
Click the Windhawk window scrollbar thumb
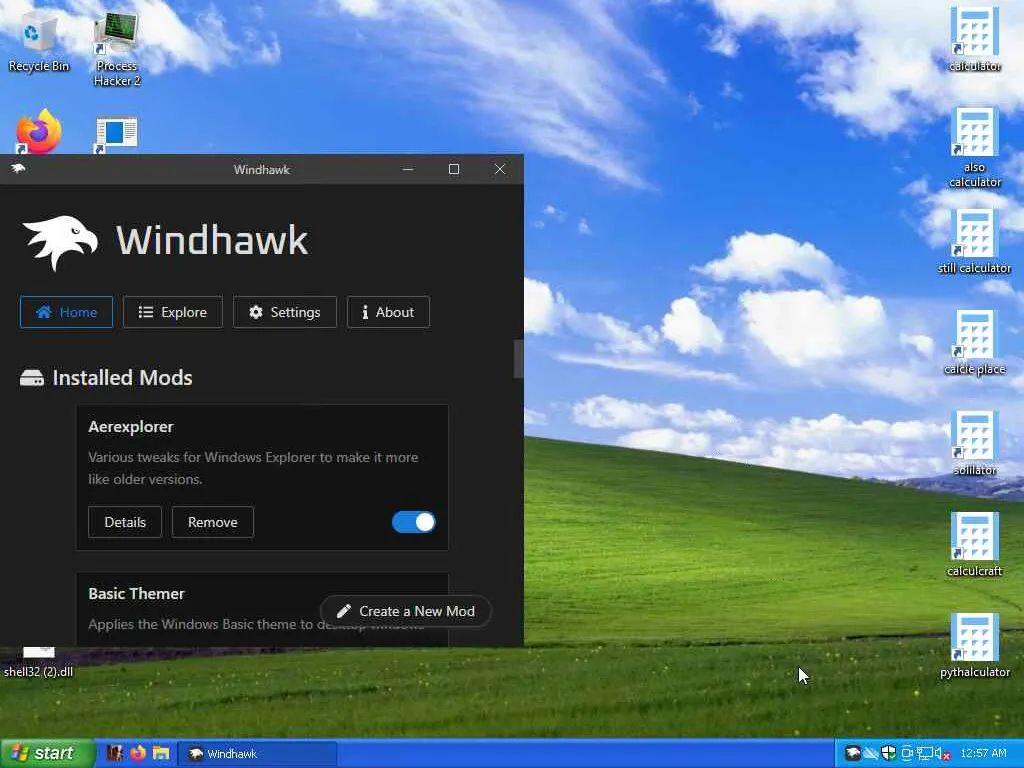519,359
